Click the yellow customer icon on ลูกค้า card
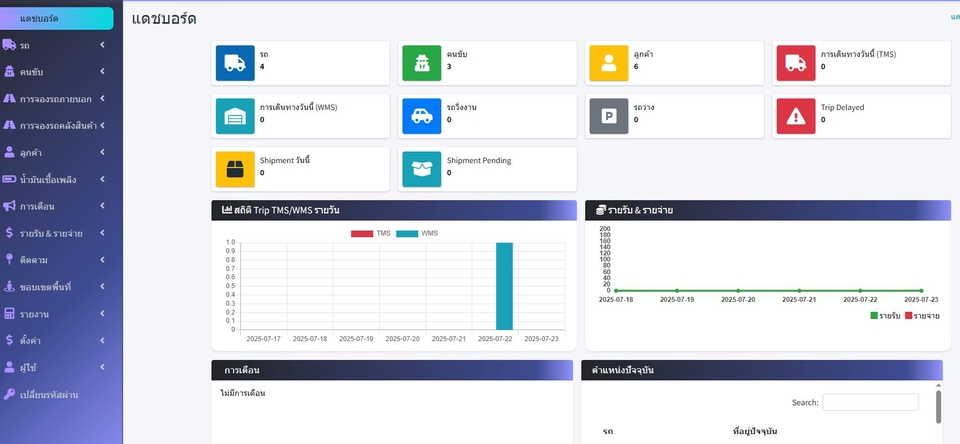The image size is (960, 444). pos(608,62)
